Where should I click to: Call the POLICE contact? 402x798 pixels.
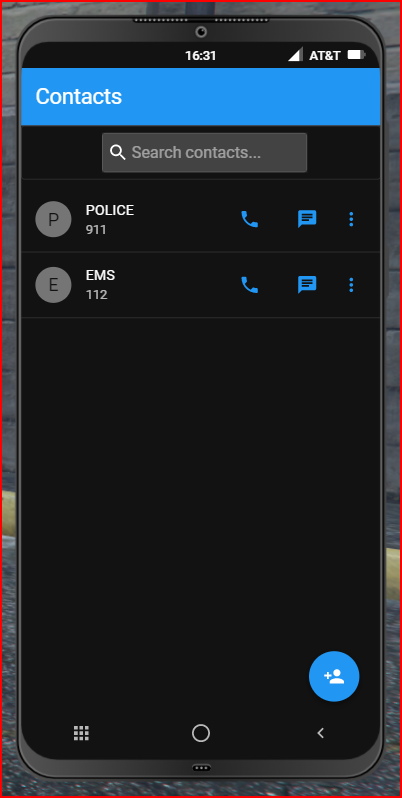[249, 219]
